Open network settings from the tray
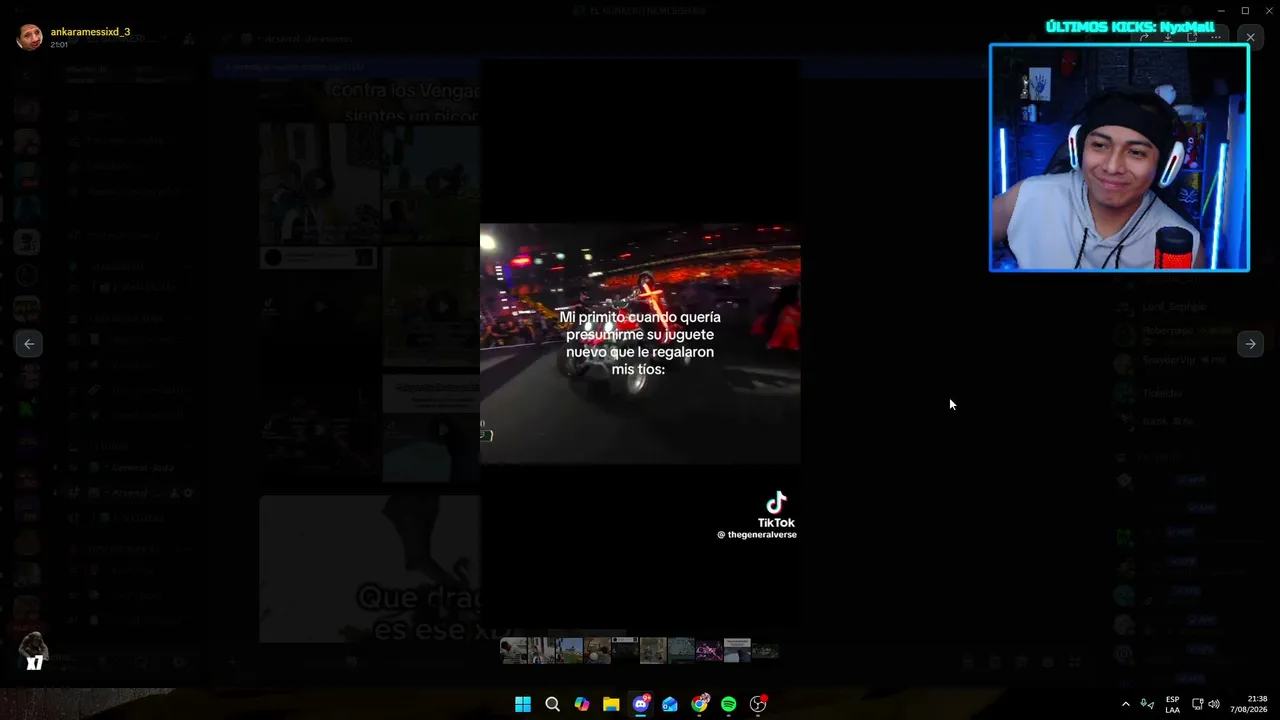1280x720 pixels. click(x=1198, y=704)
